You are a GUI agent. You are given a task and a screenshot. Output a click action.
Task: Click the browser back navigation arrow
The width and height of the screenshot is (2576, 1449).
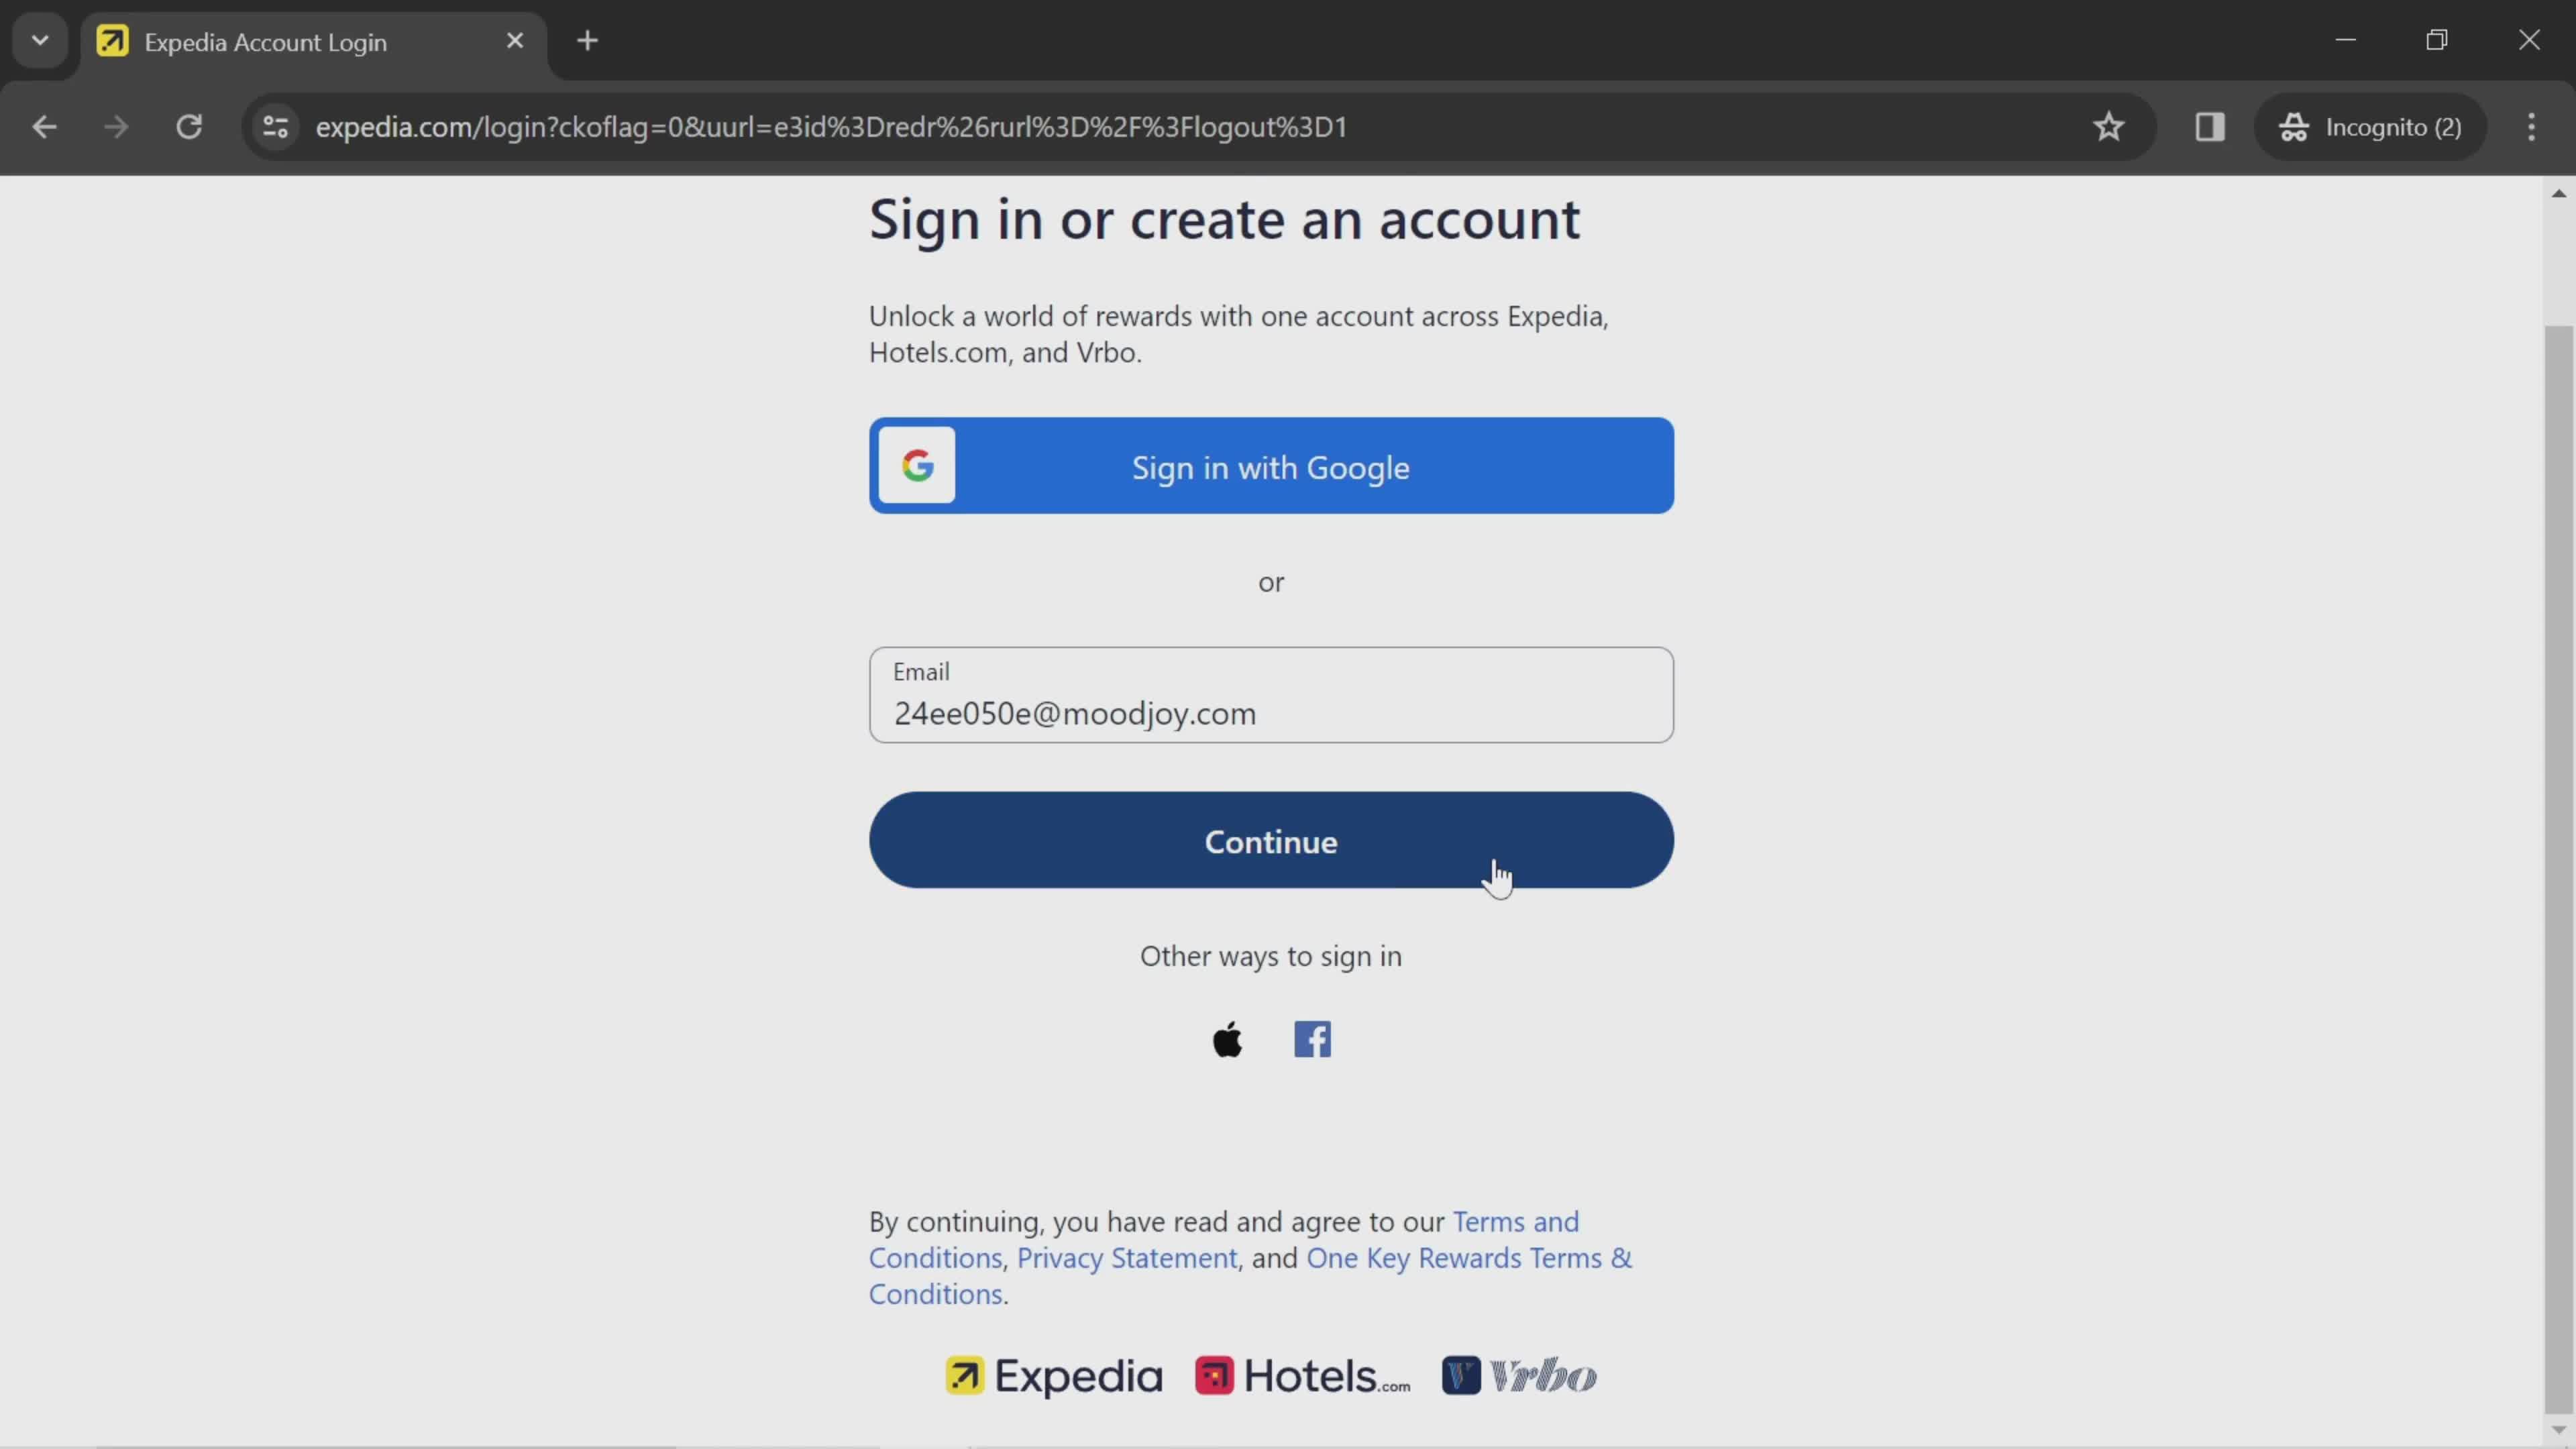point(44,125)
